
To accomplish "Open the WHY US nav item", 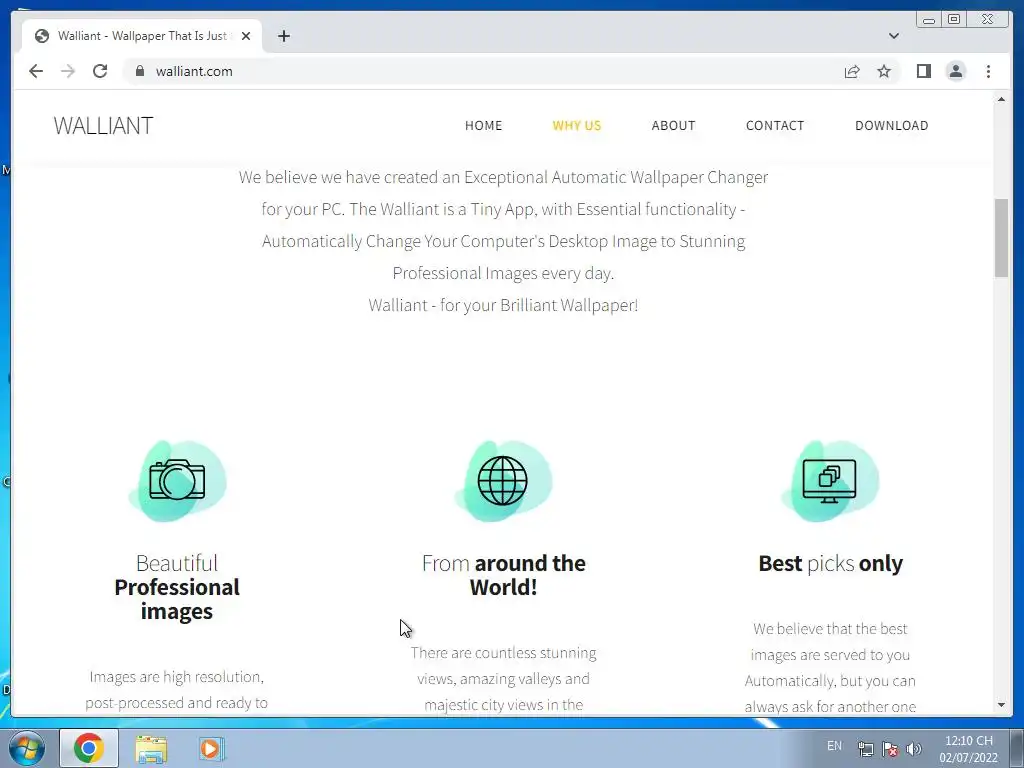I will point(577,125).
